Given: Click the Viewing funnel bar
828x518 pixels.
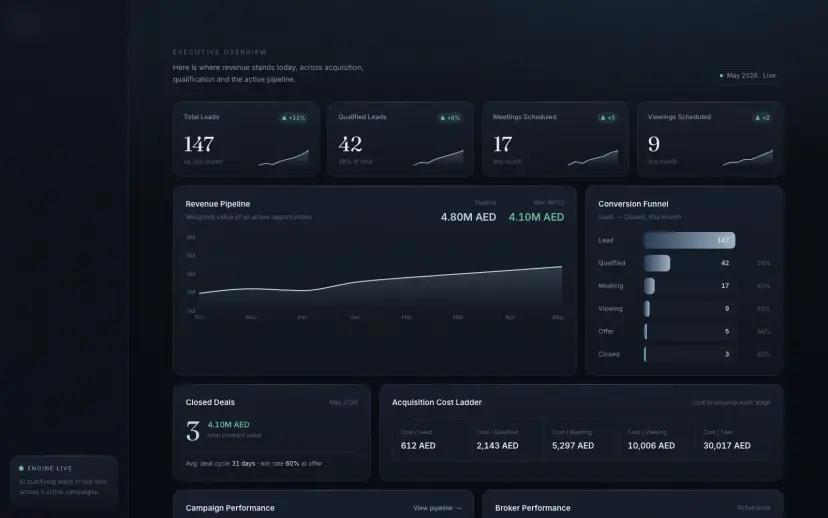Looking at the screenshot, I should coord(646,308).
